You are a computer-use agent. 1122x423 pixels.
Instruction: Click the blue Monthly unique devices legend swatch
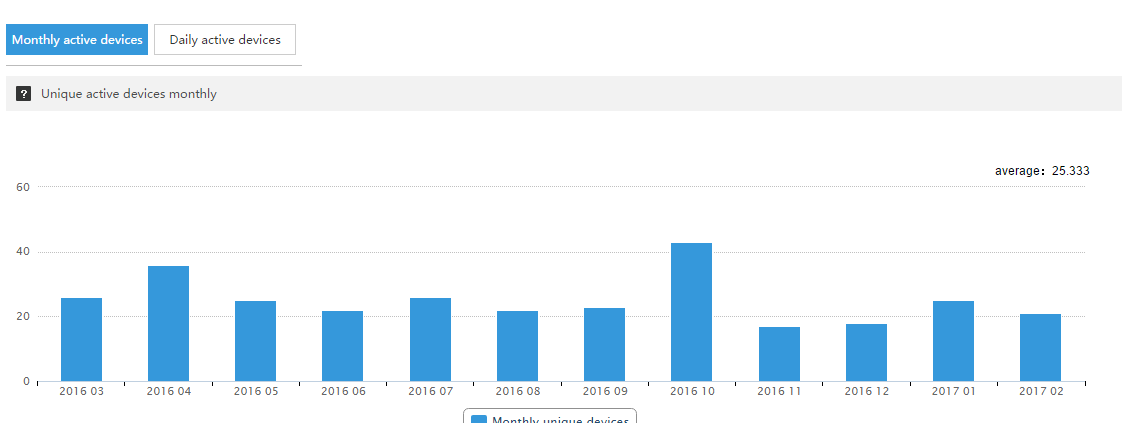[479, 419]
